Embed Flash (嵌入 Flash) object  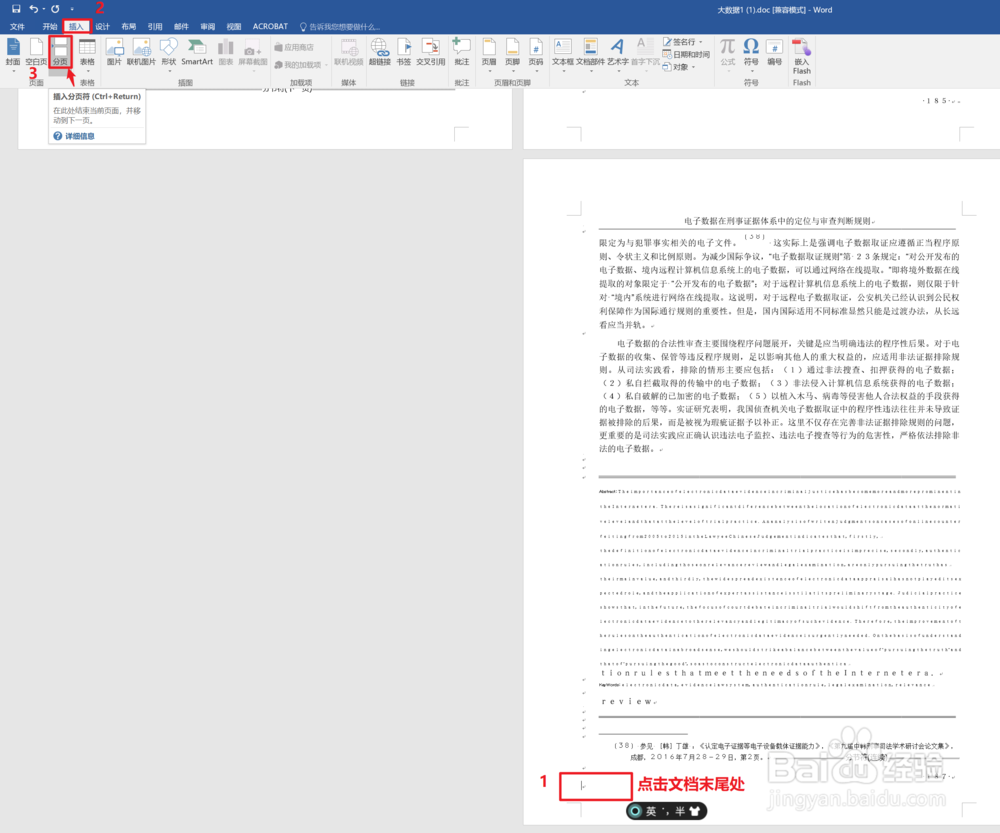pyautogui.click(x=802, y=55)
